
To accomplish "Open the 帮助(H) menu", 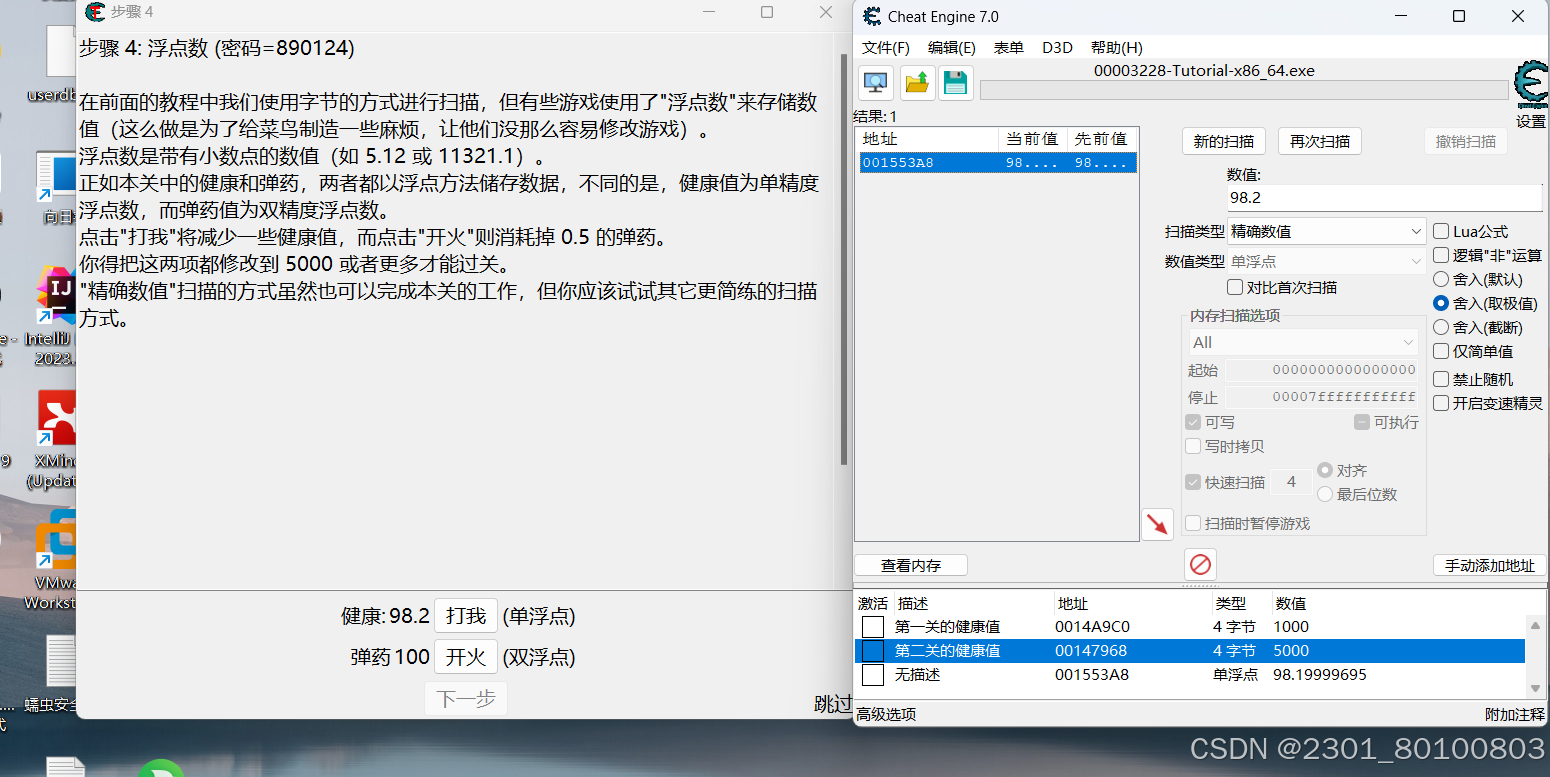I will (x=1116, y=47).
